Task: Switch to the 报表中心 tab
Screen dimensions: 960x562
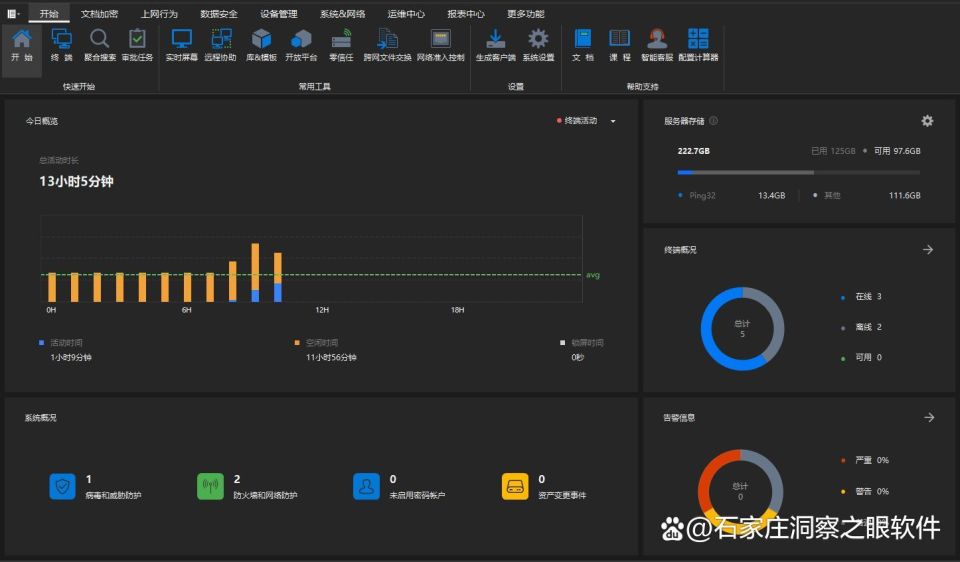Action: coord(466,13)
